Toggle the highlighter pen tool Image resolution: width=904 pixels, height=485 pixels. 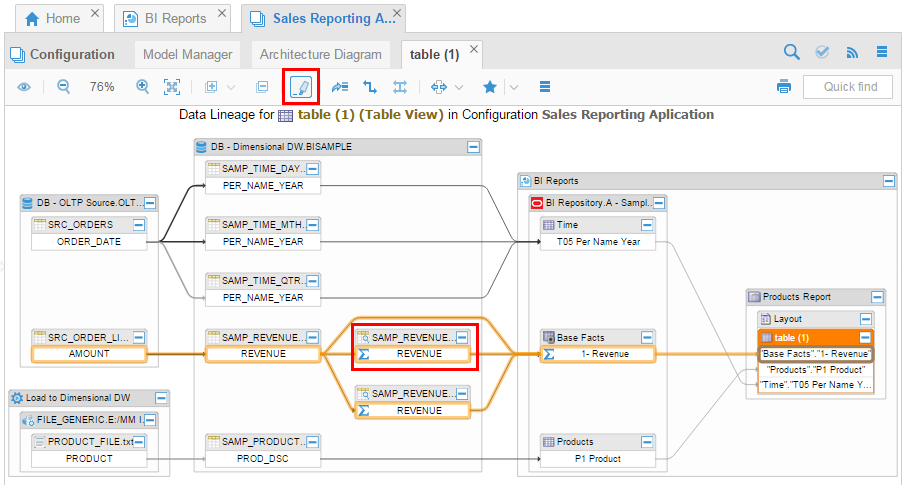pyautogui.click(x=301, y=87)
